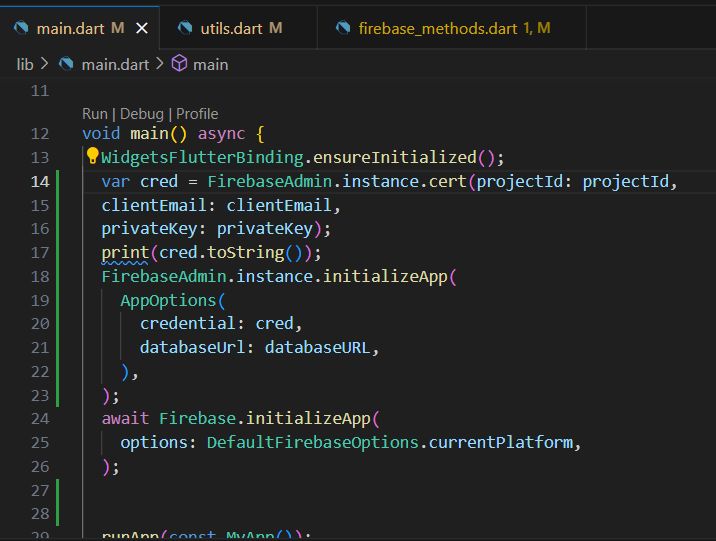
Task: Click Dart file icon on utils.dart tab
Action: coord(185,28)
